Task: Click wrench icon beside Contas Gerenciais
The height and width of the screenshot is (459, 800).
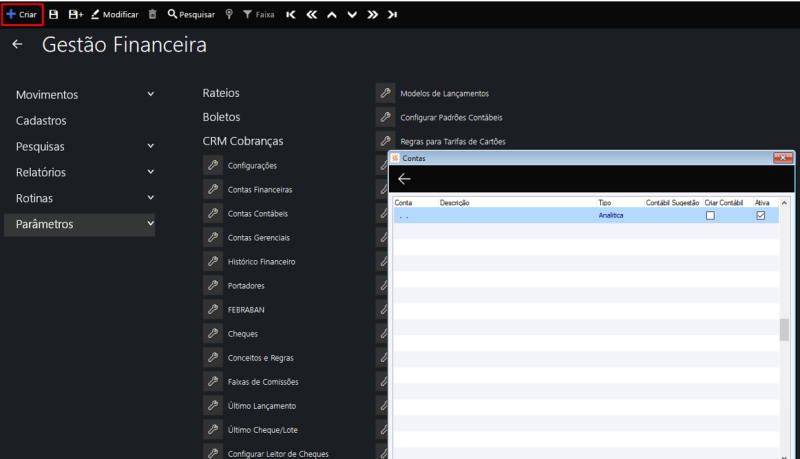Action: [213, 237]
